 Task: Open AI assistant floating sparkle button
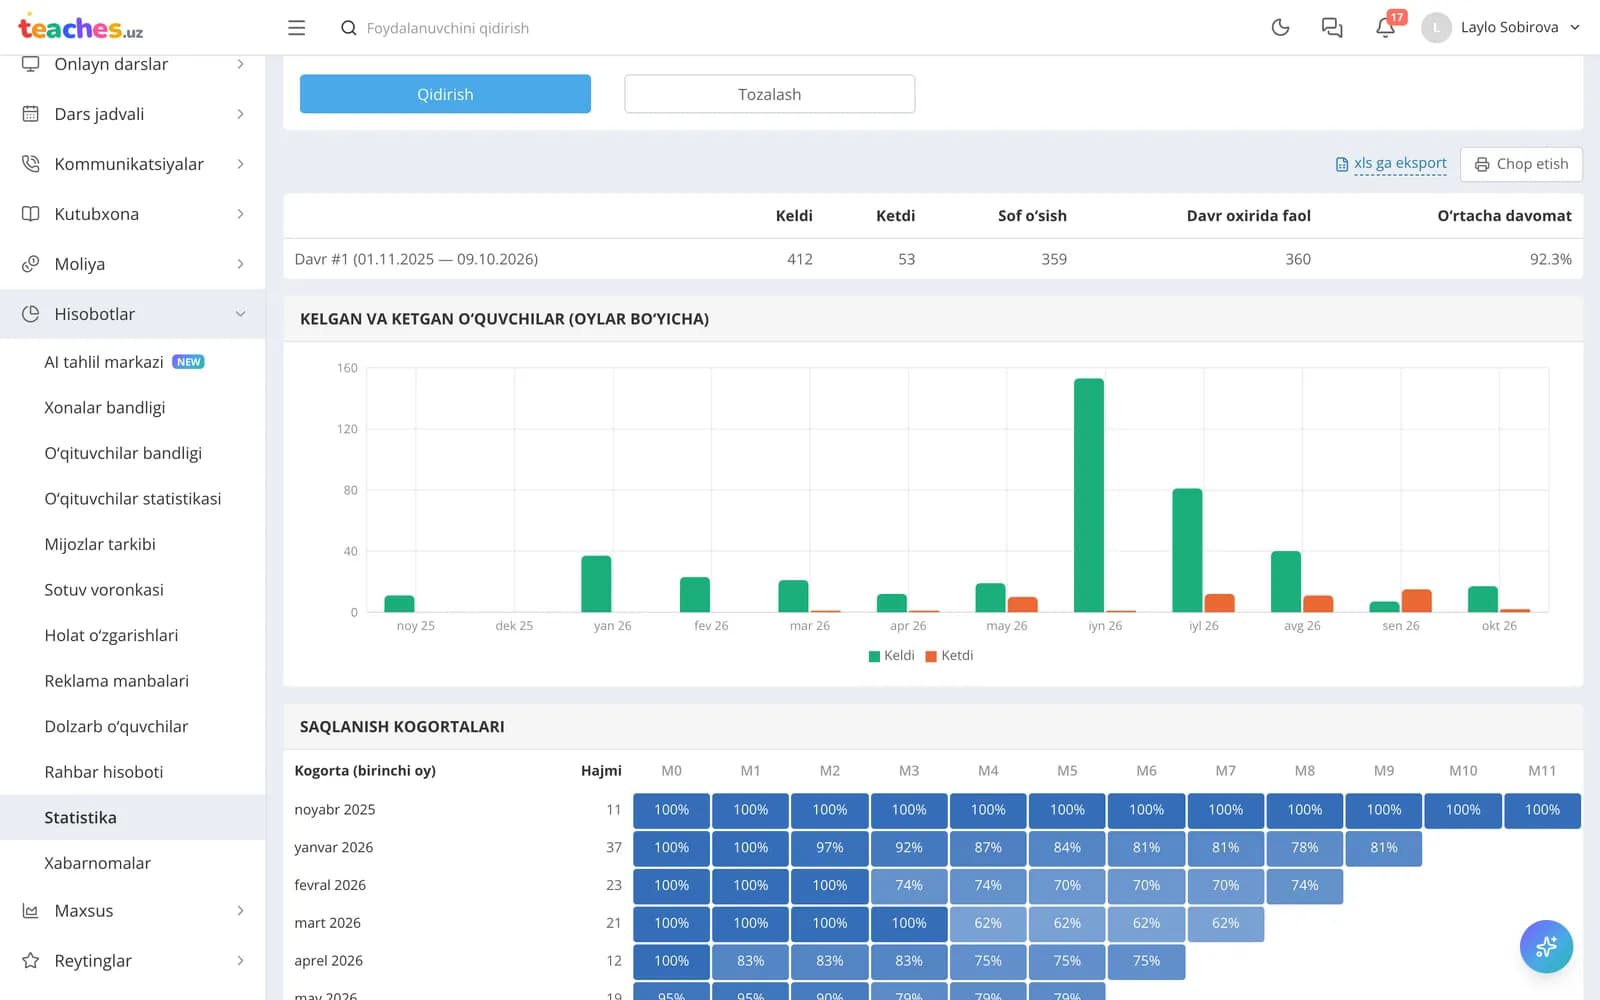pyautogui.click(x=1546, y=946)
